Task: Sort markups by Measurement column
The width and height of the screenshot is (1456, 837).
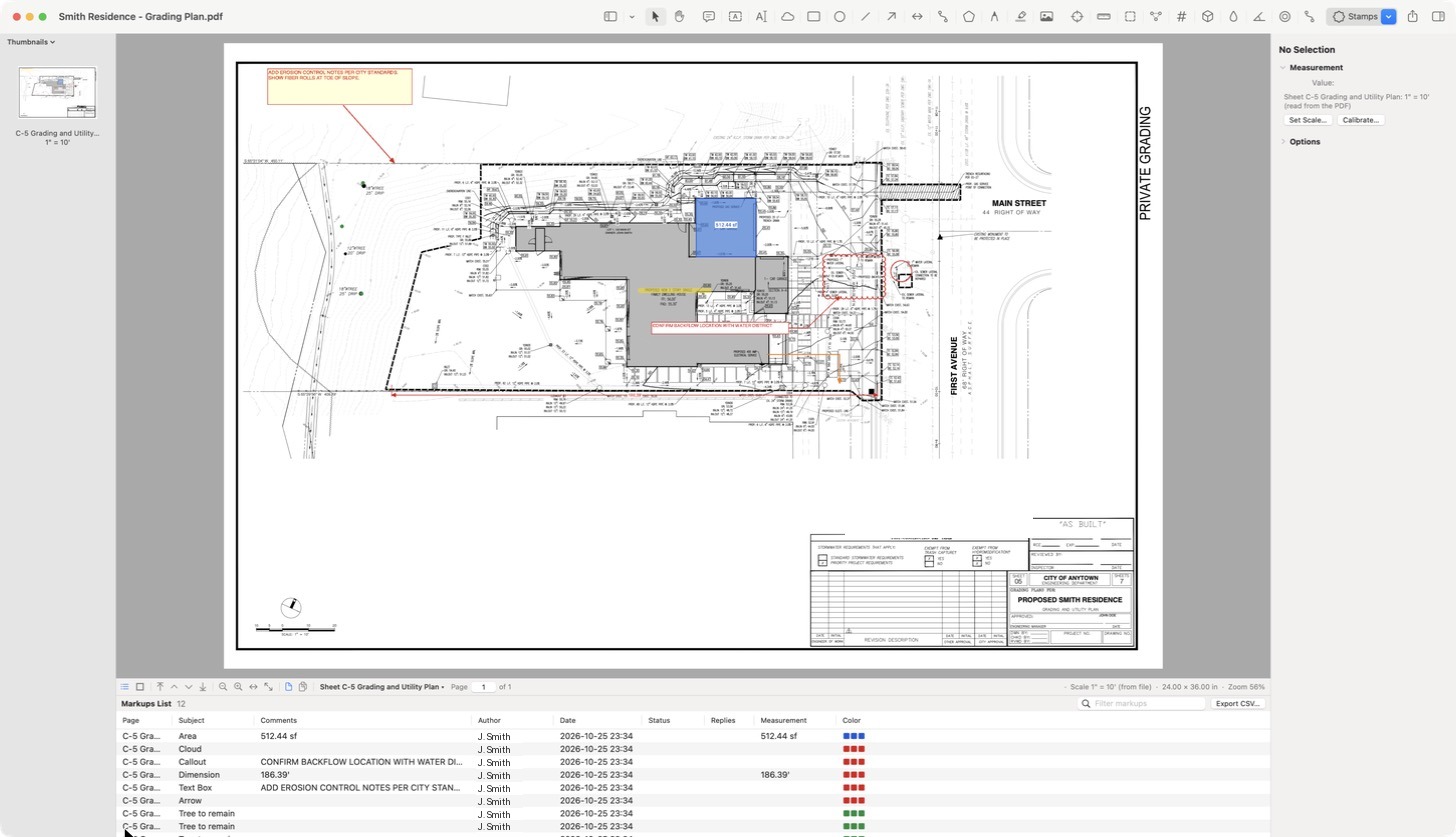Action: [783, 720]
